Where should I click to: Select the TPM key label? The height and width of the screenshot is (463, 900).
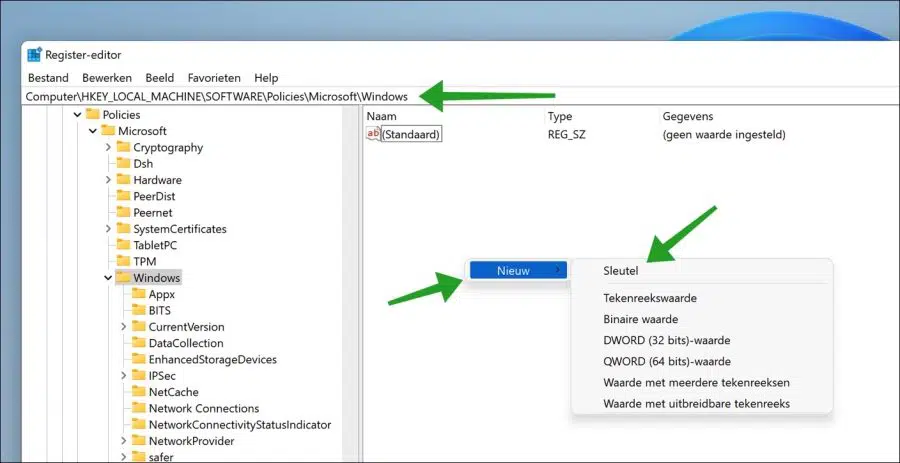pyautogui.click(x=145, y=262)
